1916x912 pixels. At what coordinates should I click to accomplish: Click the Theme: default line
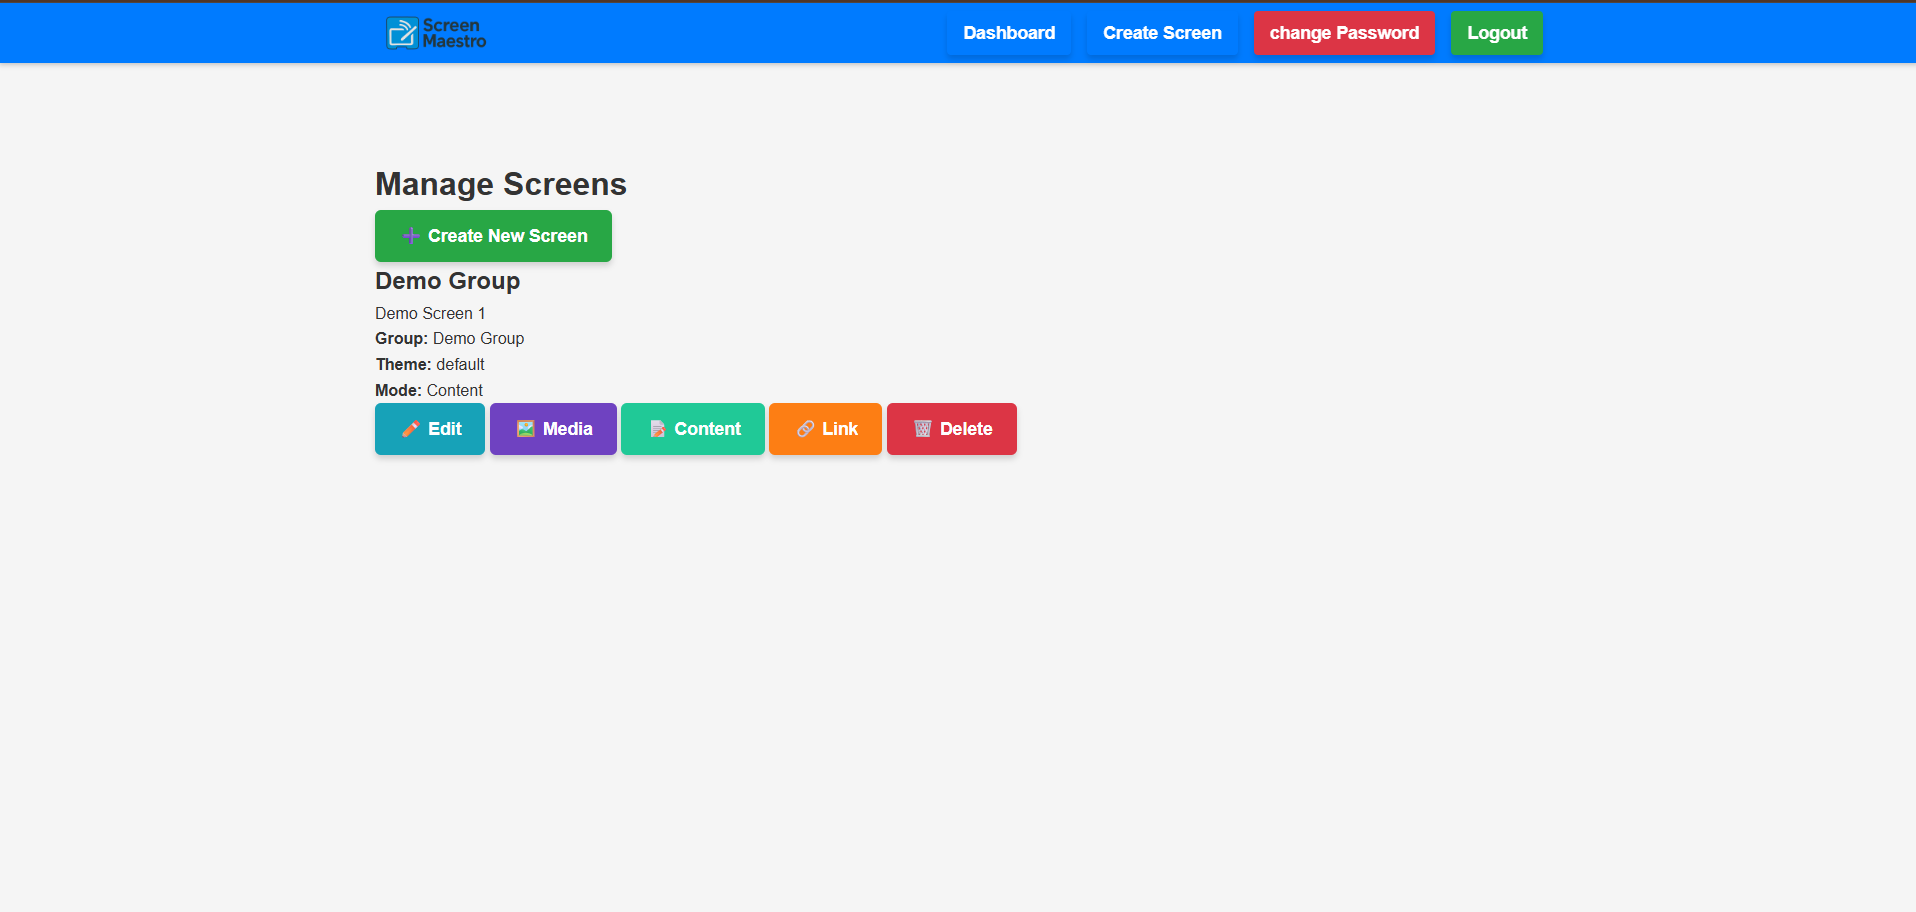coord(430,364)
